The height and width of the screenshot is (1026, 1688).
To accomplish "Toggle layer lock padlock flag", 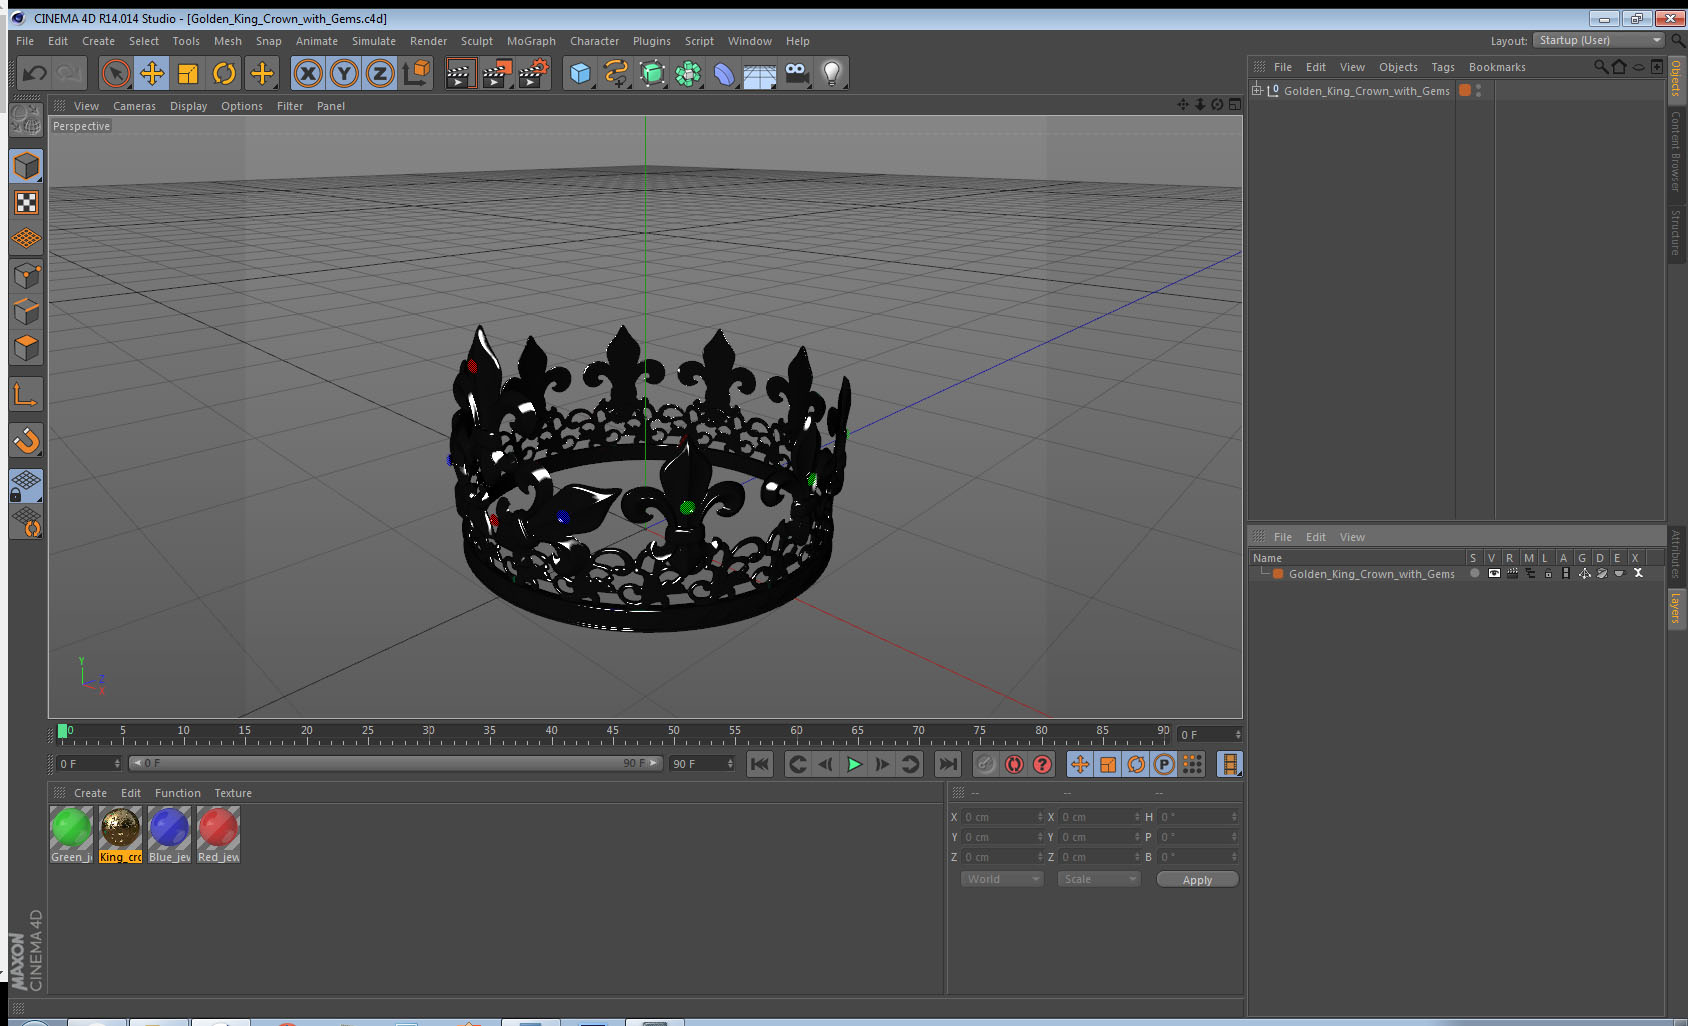I will [x=1548, y=574].
